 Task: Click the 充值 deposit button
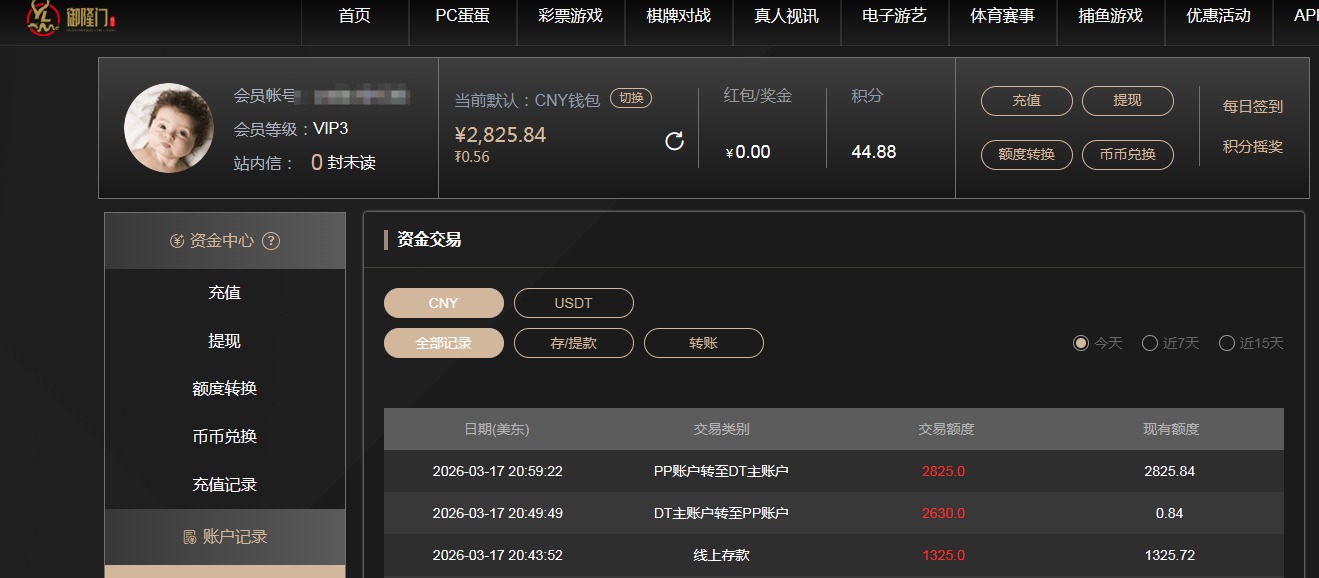click(x=1026, y=100)
